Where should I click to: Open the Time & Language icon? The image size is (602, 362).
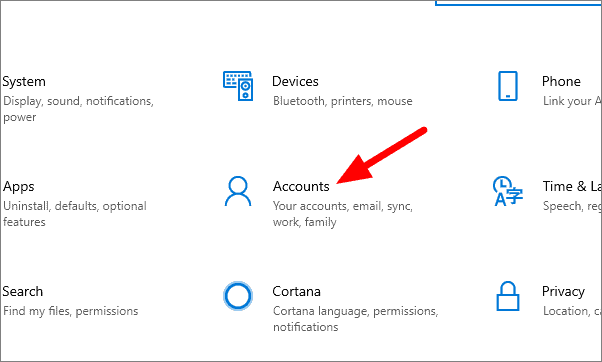pos(508,191)
